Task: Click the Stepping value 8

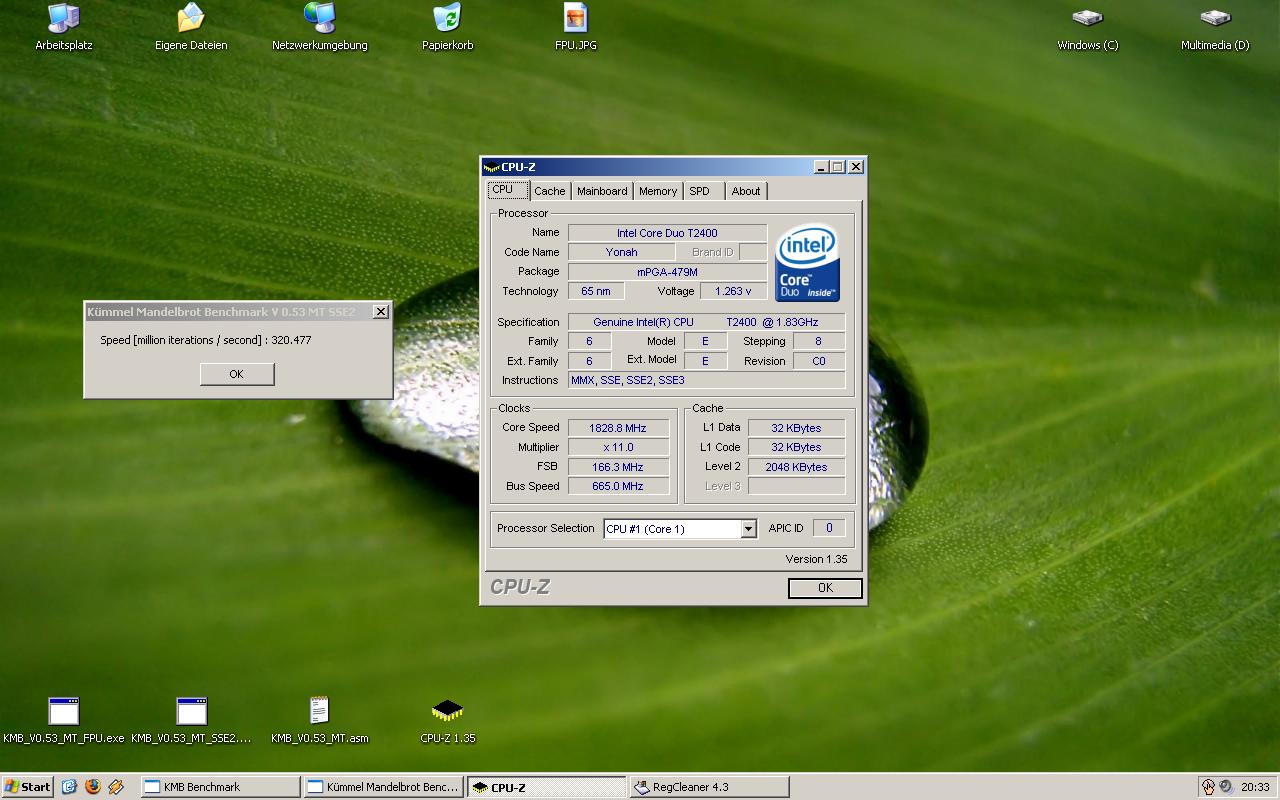Action: (x=818, y=341)
